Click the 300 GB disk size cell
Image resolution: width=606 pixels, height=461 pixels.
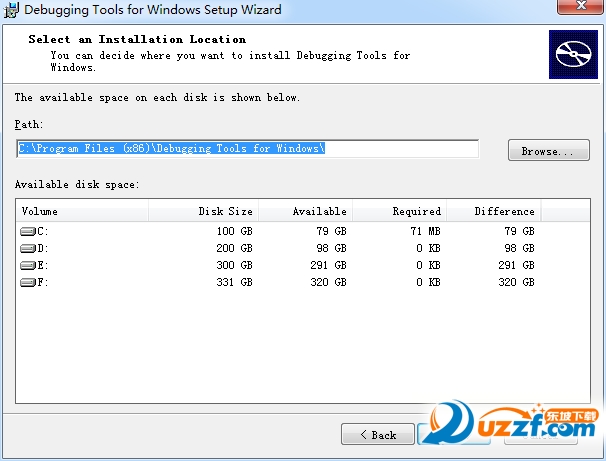click(x=235, y=265)
